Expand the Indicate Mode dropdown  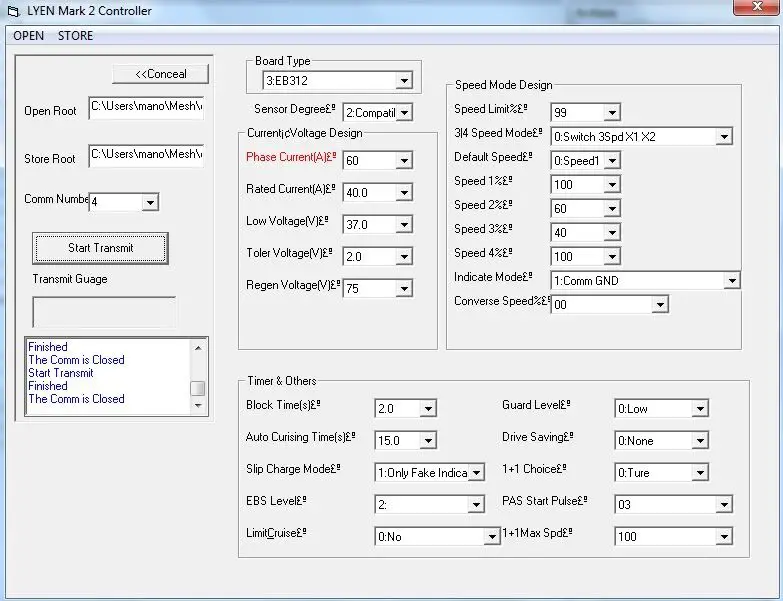732,281
